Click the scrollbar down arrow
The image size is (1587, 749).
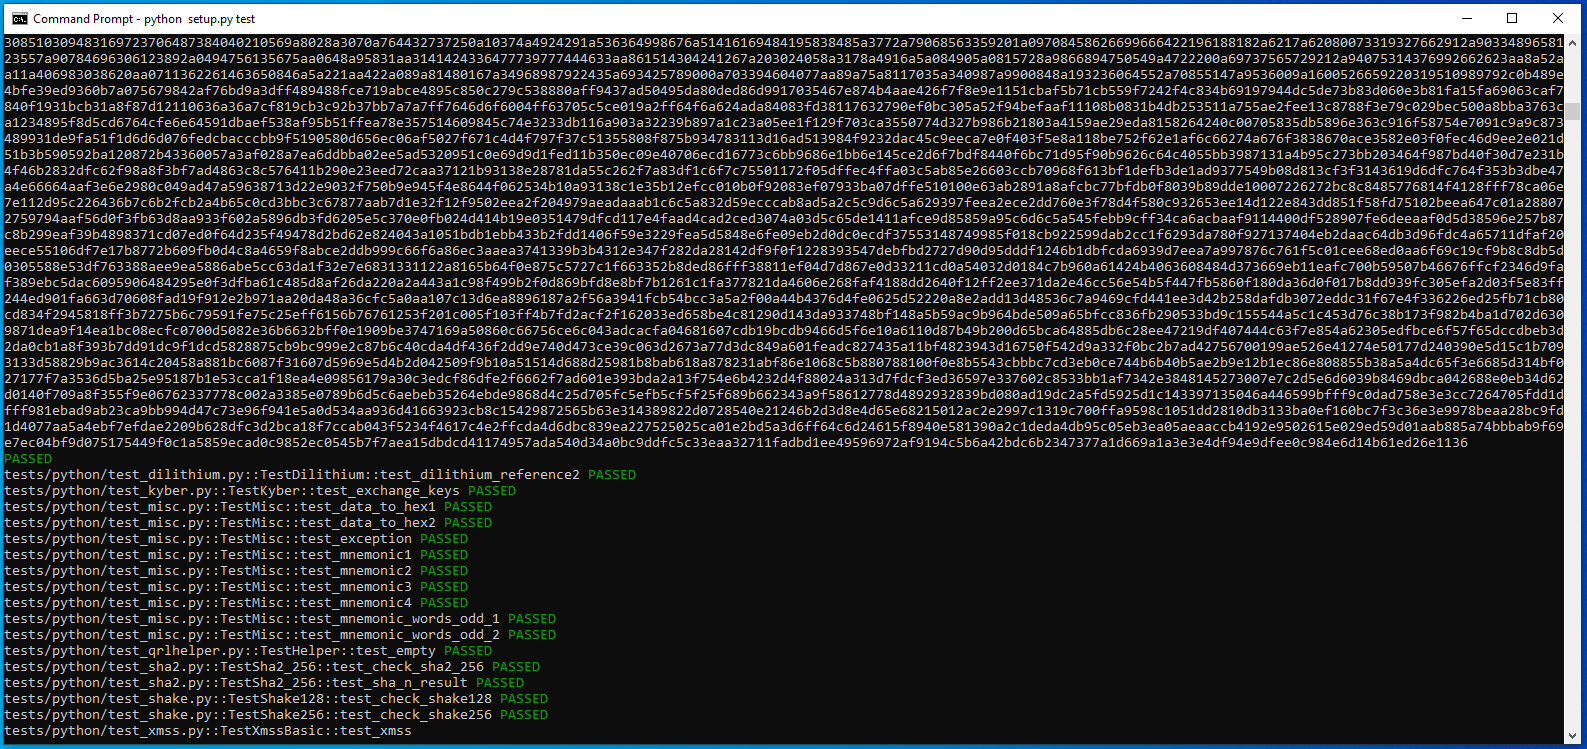click(x=1572, y=736)
